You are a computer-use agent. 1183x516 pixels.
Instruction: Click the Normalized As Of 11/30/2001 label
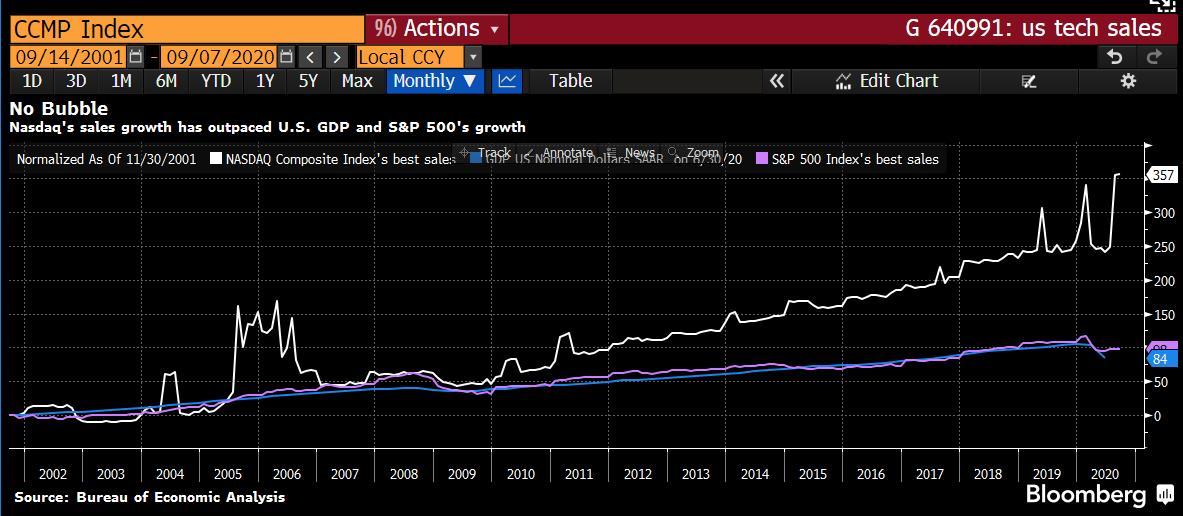click(x=106, y=159)
